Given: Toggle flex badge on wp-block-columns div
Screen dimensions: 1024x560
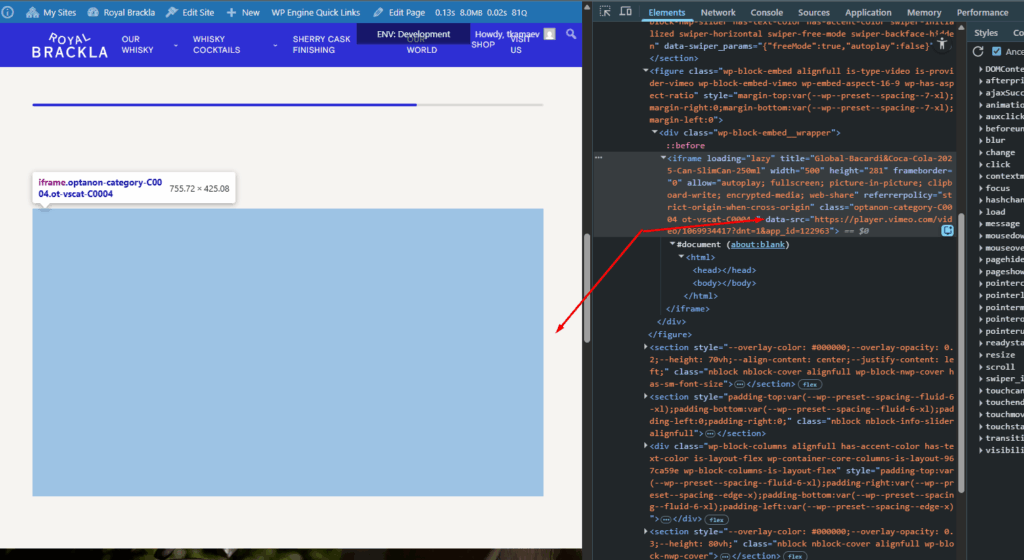Looking at the screenshot, I should coord(717,519).
